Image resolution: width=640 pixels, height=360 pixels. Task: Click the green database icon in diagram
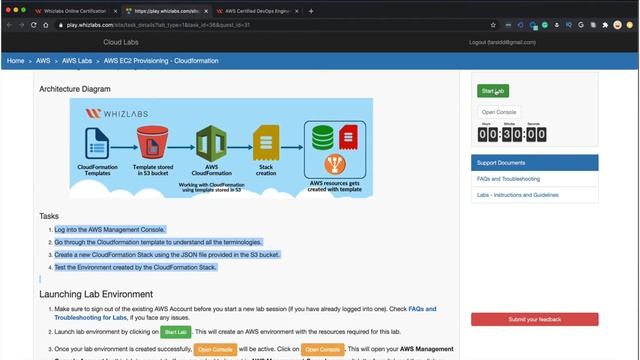322,138
